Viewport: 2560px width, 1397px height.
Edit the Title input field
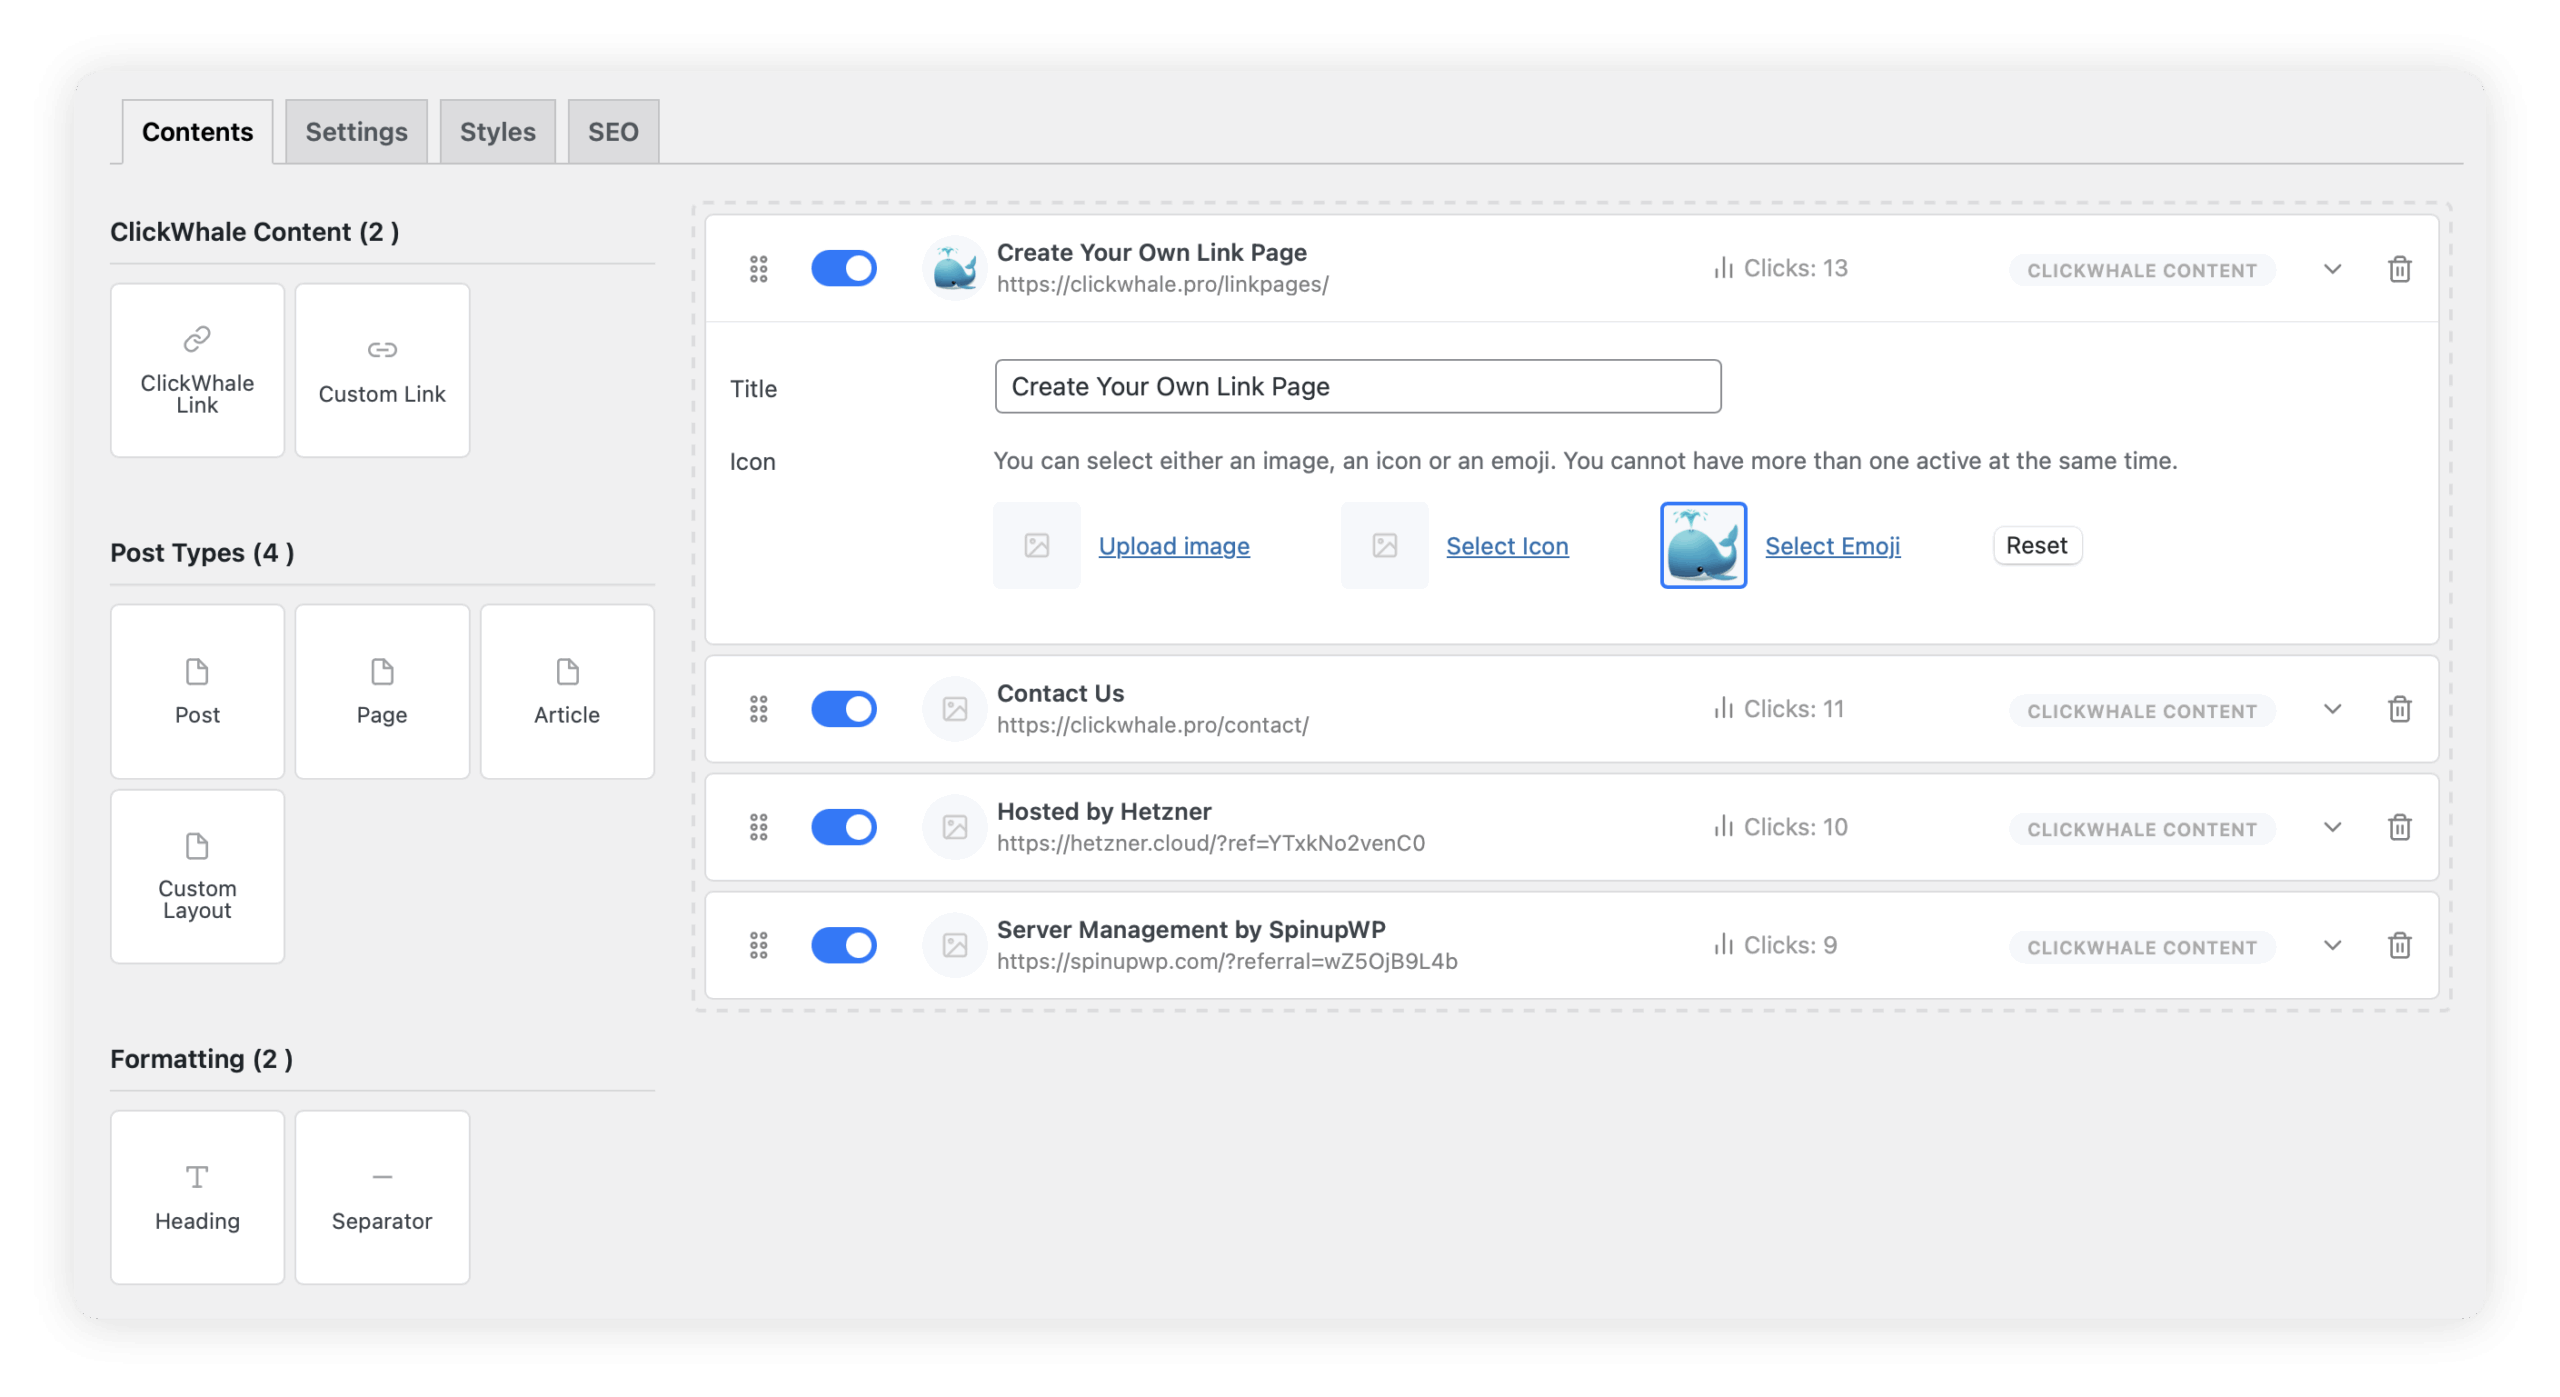click(x=1358, y=386)
